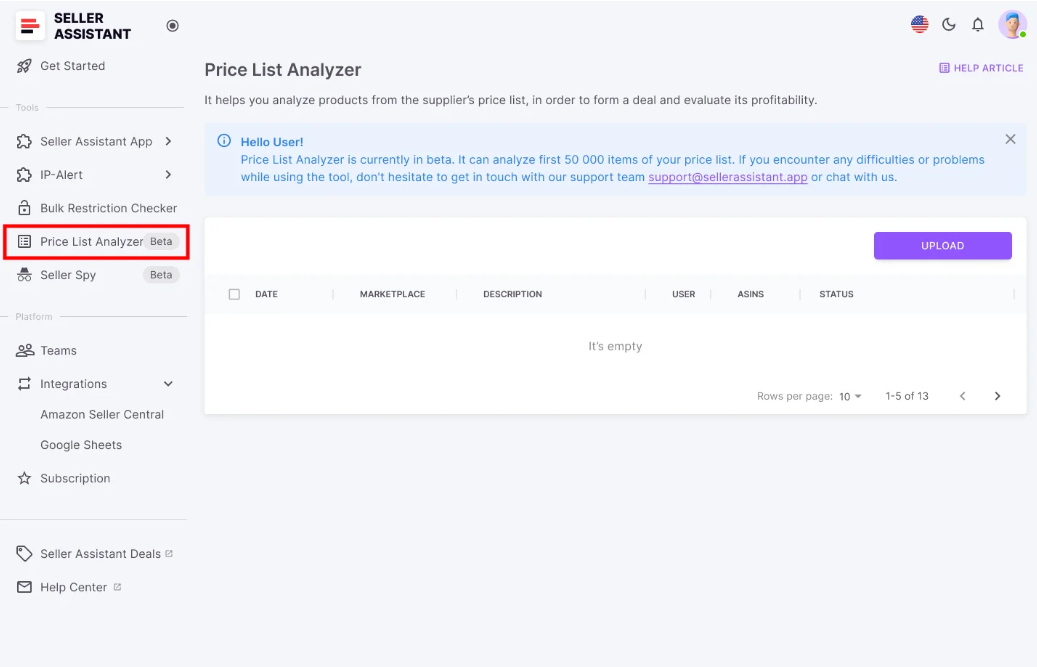Viewport: 1037px width, 667px height.
Task: Open the Rows per page dropdown
Action: point(849,396)
